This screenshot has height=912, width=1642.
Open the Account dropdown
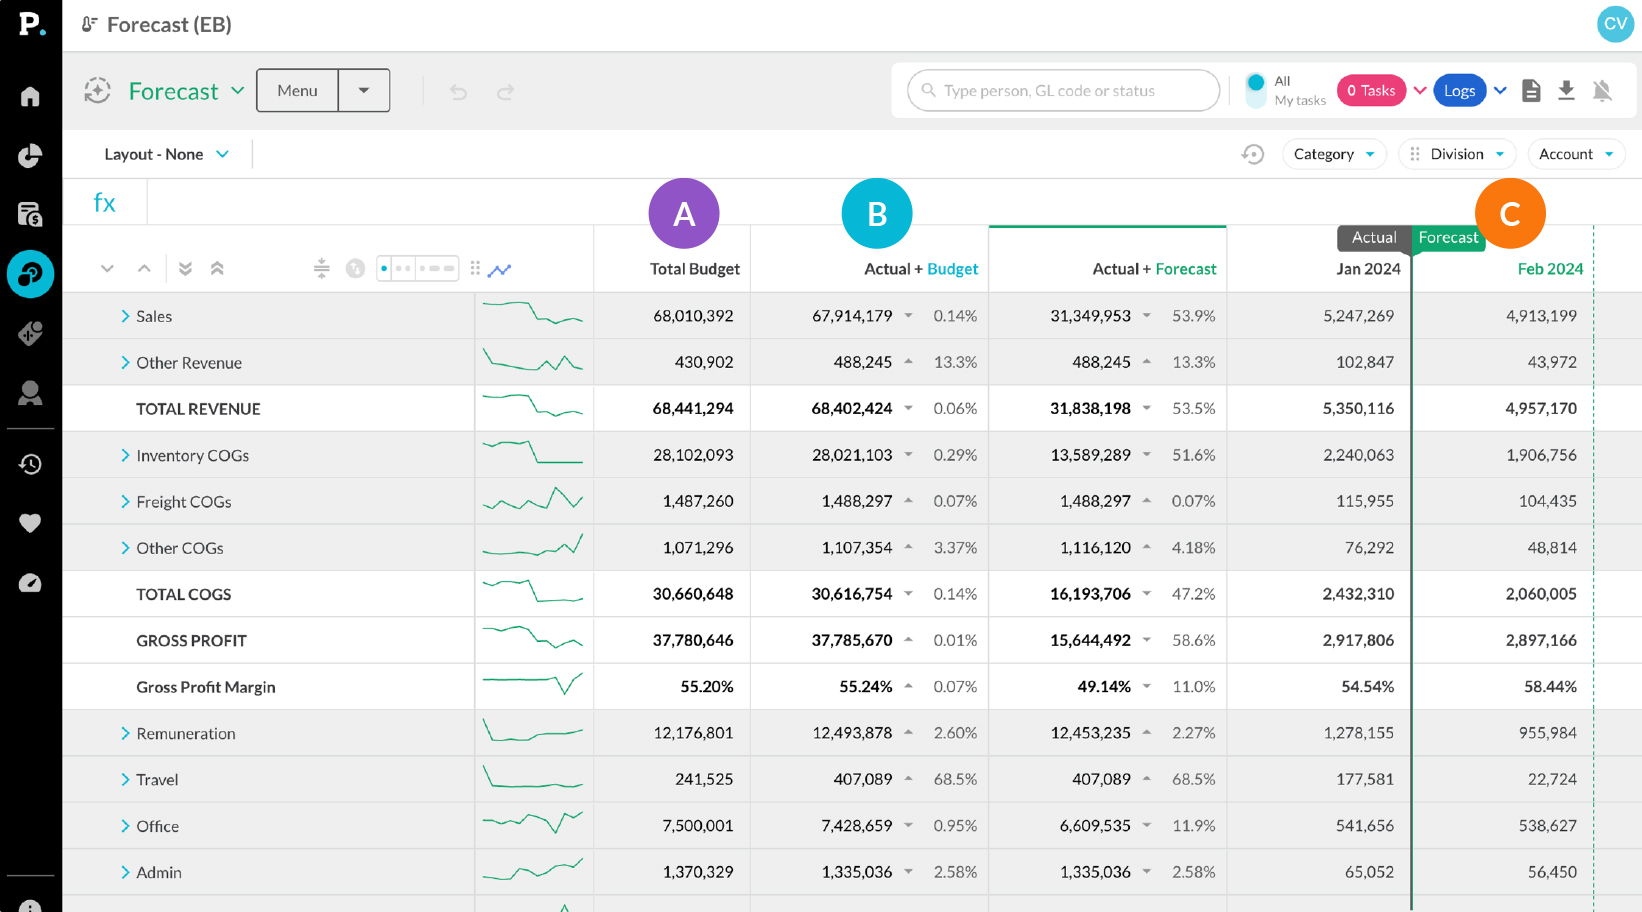[1576, 154]
